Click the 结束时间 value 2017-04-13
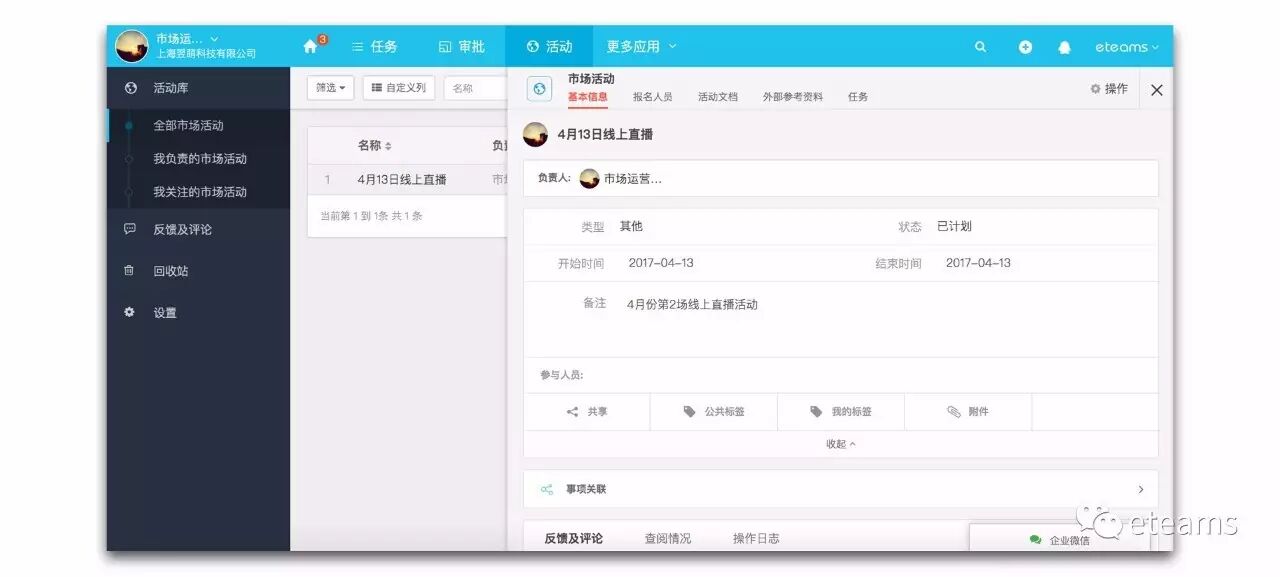 click(978, 263)
